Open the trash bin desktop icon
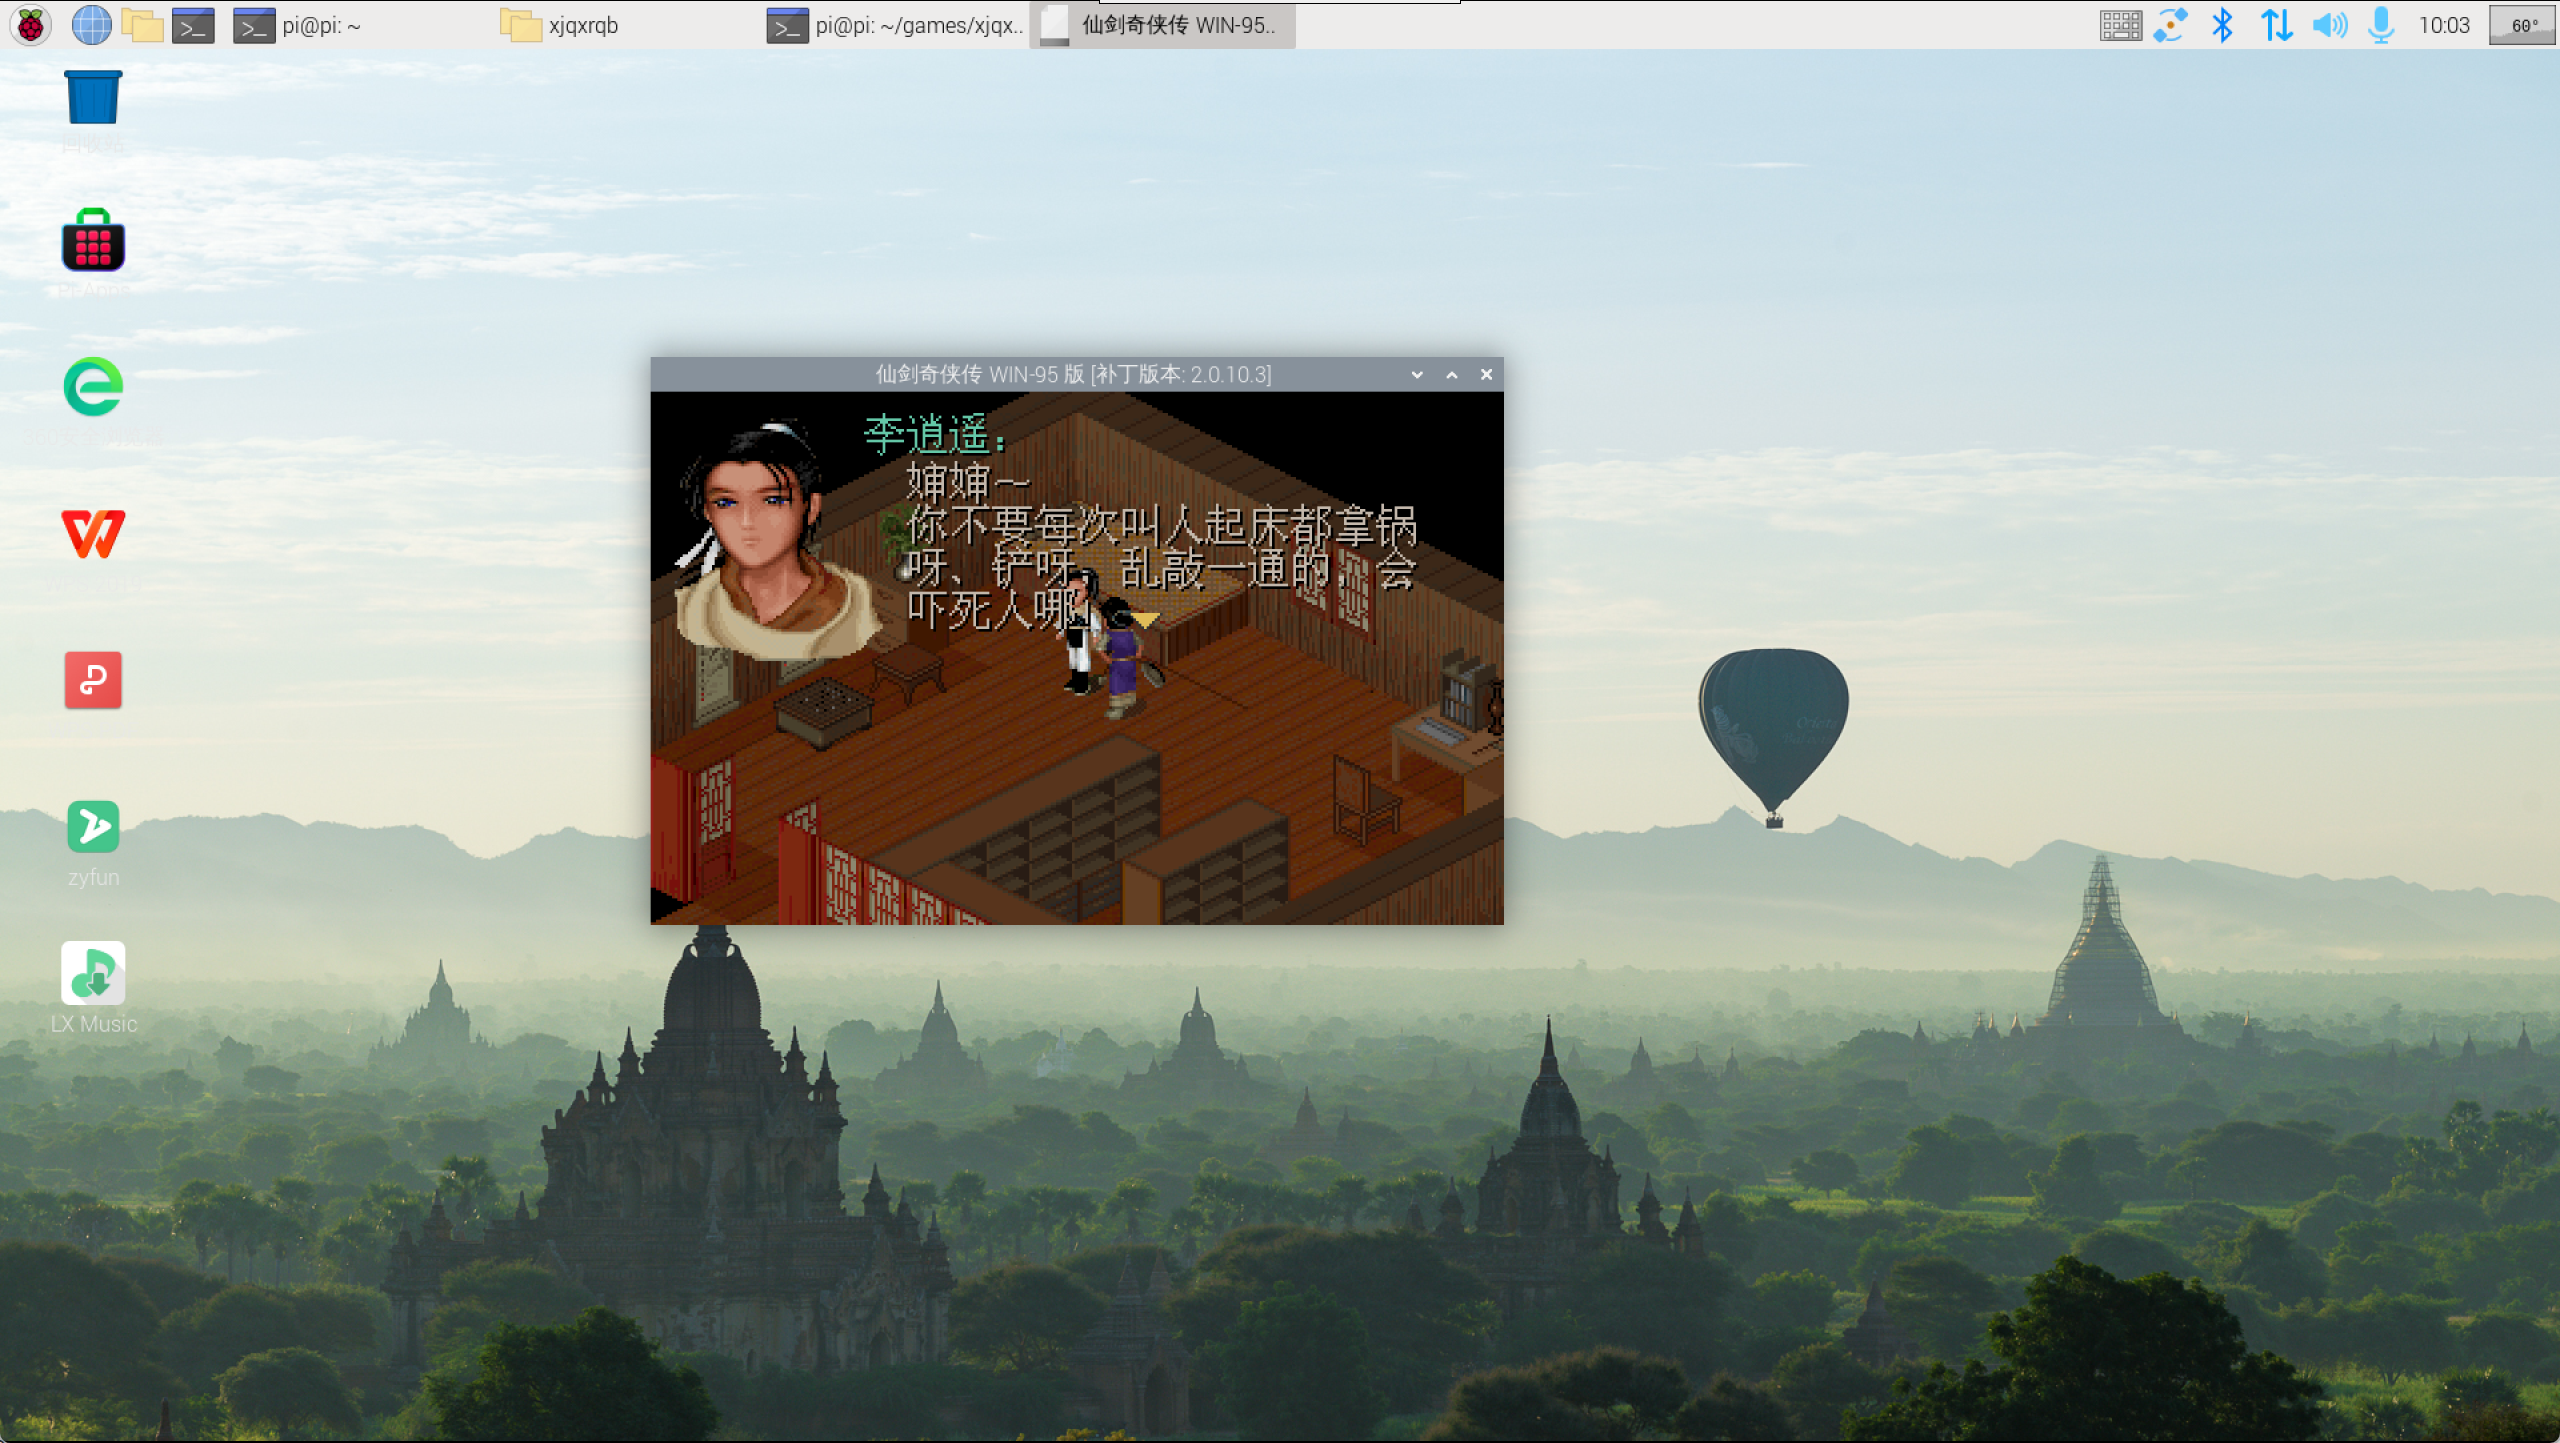 [93, 98]
